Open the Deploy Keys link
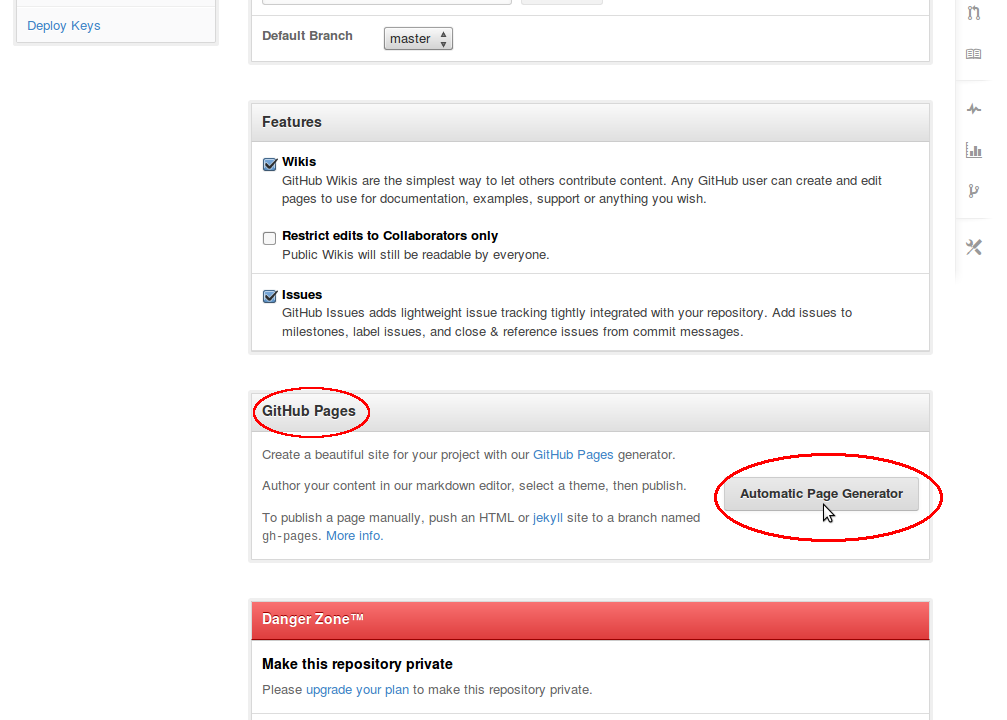1007x720 pixels. [x=64, y=26]
